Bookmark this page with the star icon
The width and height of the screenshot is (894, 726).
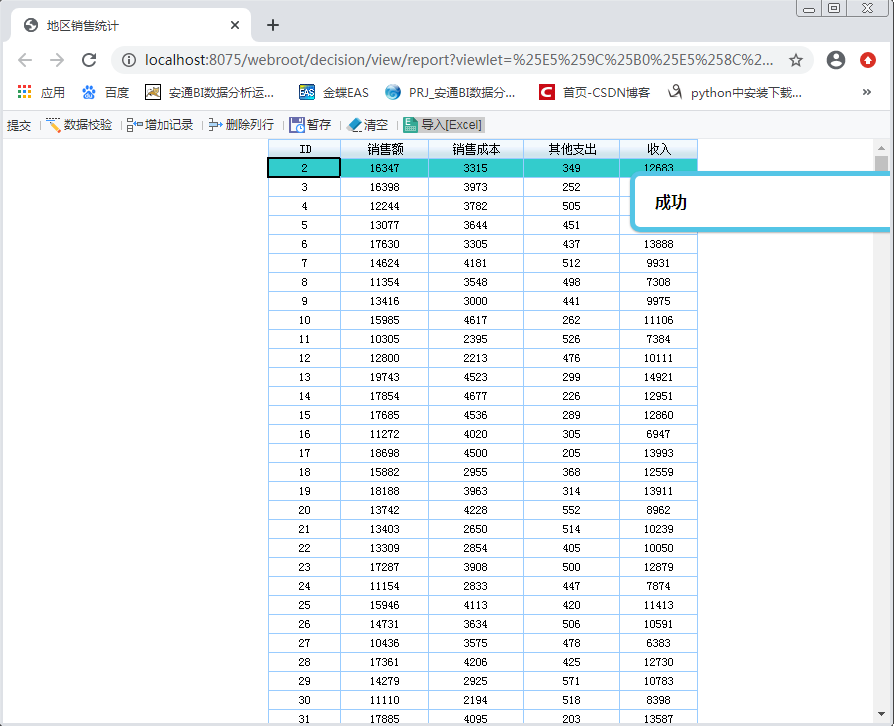click(796, 60)
